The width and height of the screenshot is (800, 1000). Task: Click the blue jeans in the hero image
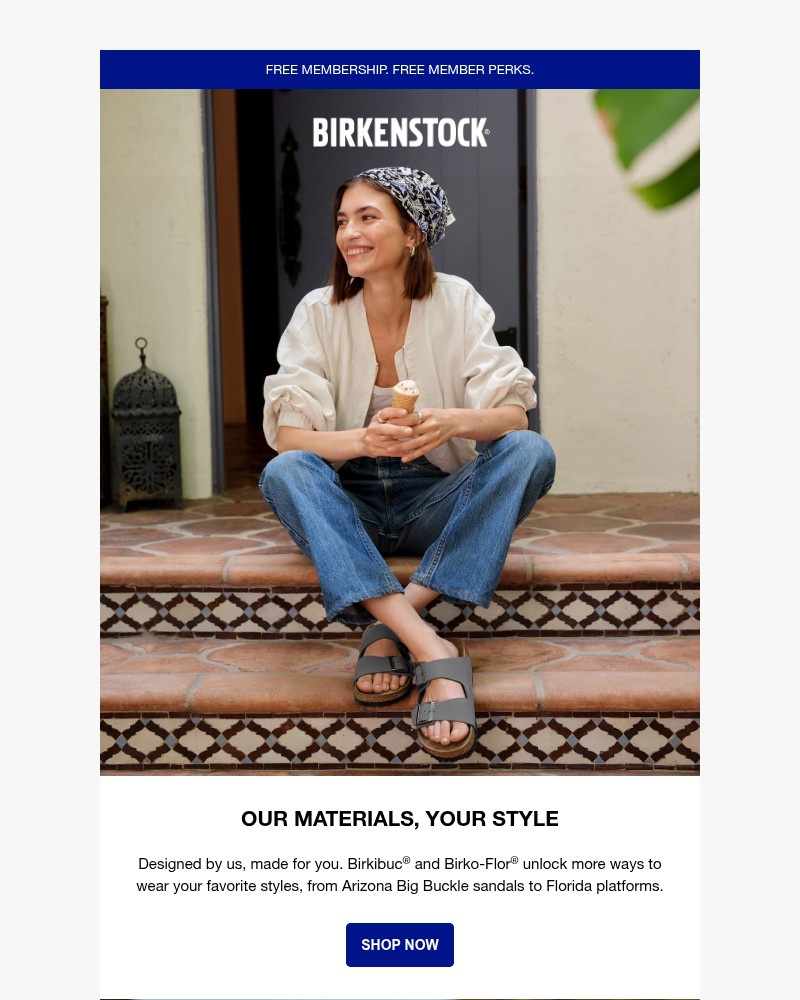coord(408,517)
